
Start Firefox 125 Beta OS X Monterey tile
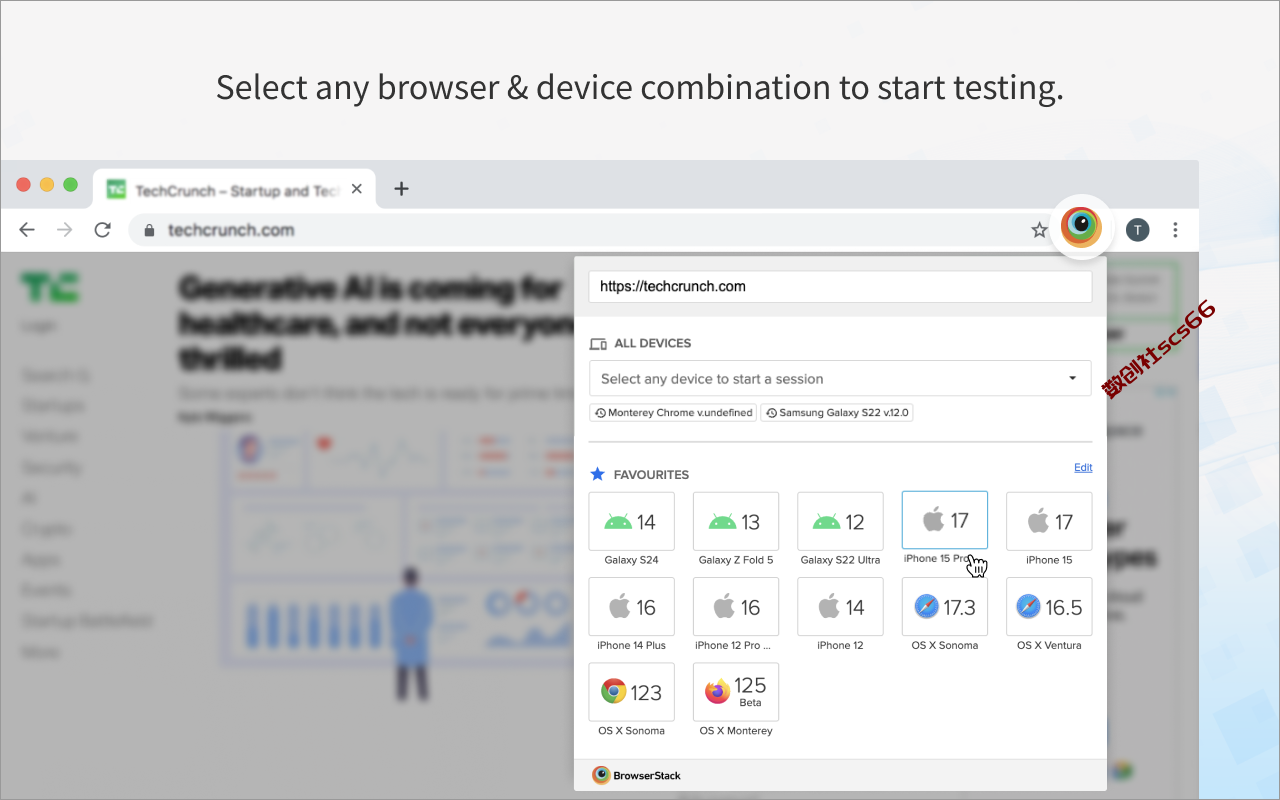coord(736,692)
